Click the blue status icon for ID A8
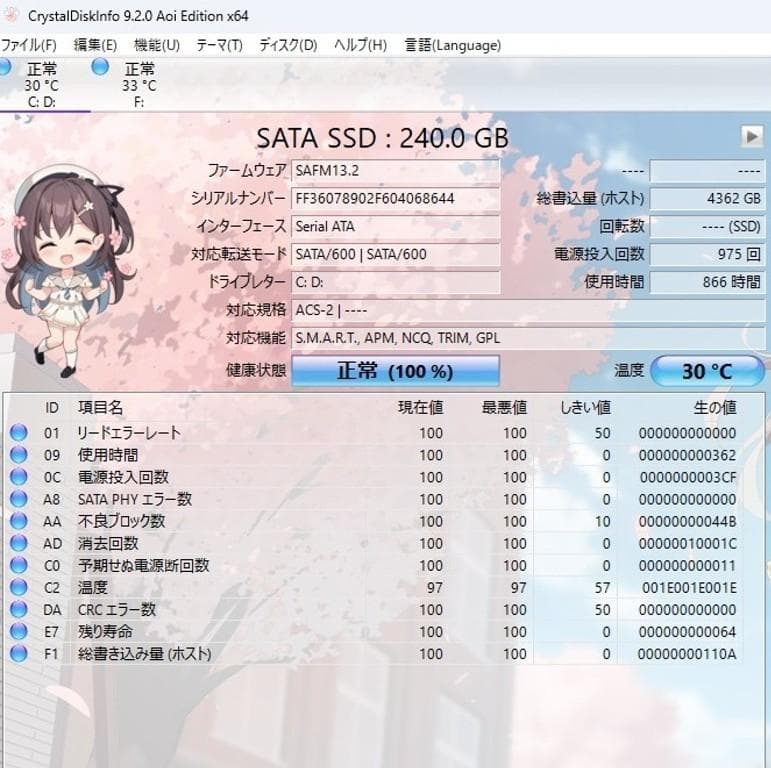Viewport: 771px width, 768px height. [19, 499]
